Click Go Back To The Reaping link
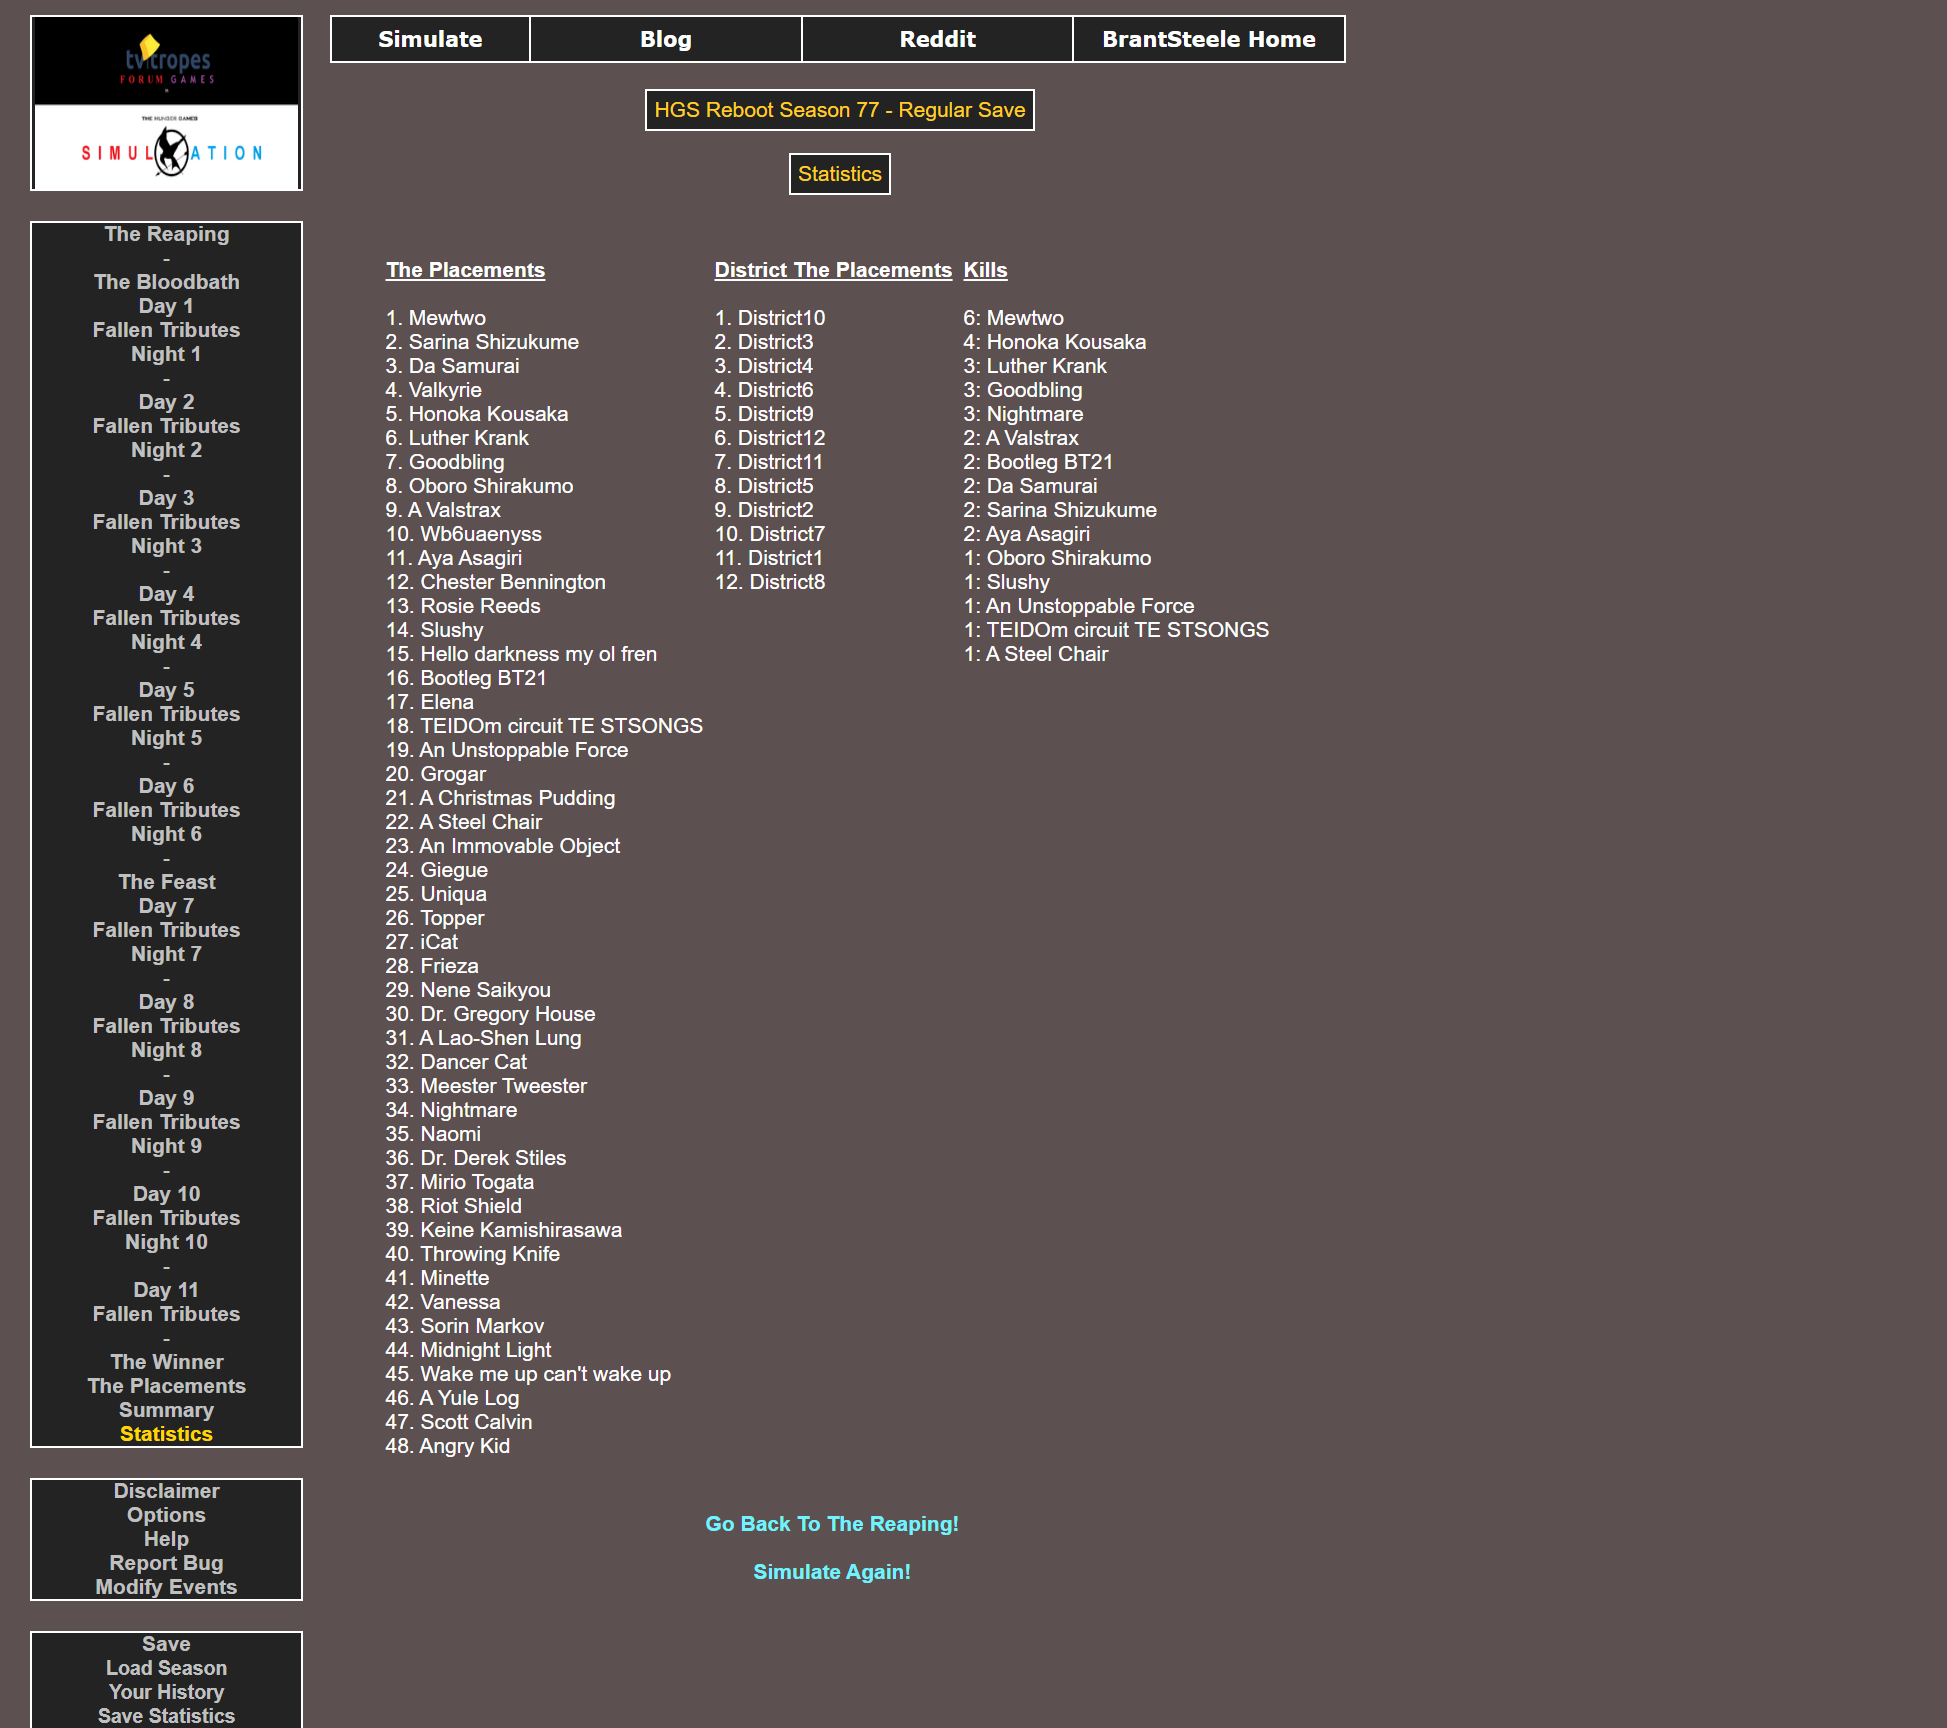Screen dimensions: 1947x1728 coord(831,1524)
